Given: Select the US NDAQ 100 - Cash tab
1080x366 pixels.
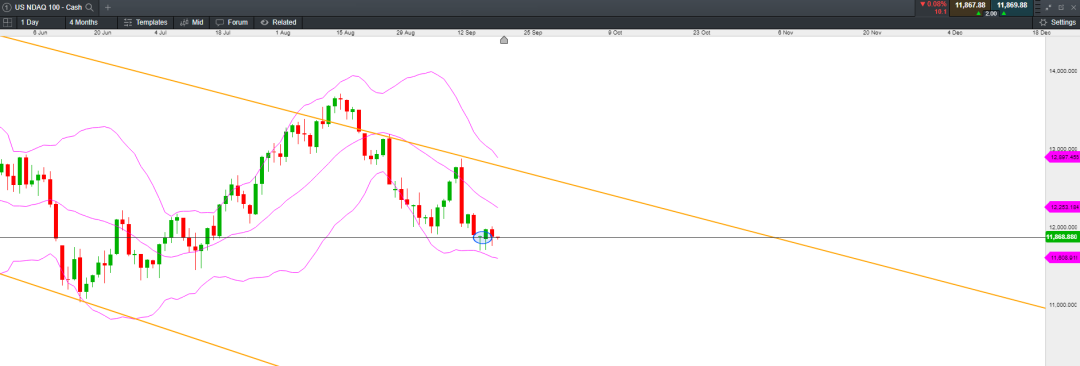Looking at the screenshot, I should [x=48, y=7].
